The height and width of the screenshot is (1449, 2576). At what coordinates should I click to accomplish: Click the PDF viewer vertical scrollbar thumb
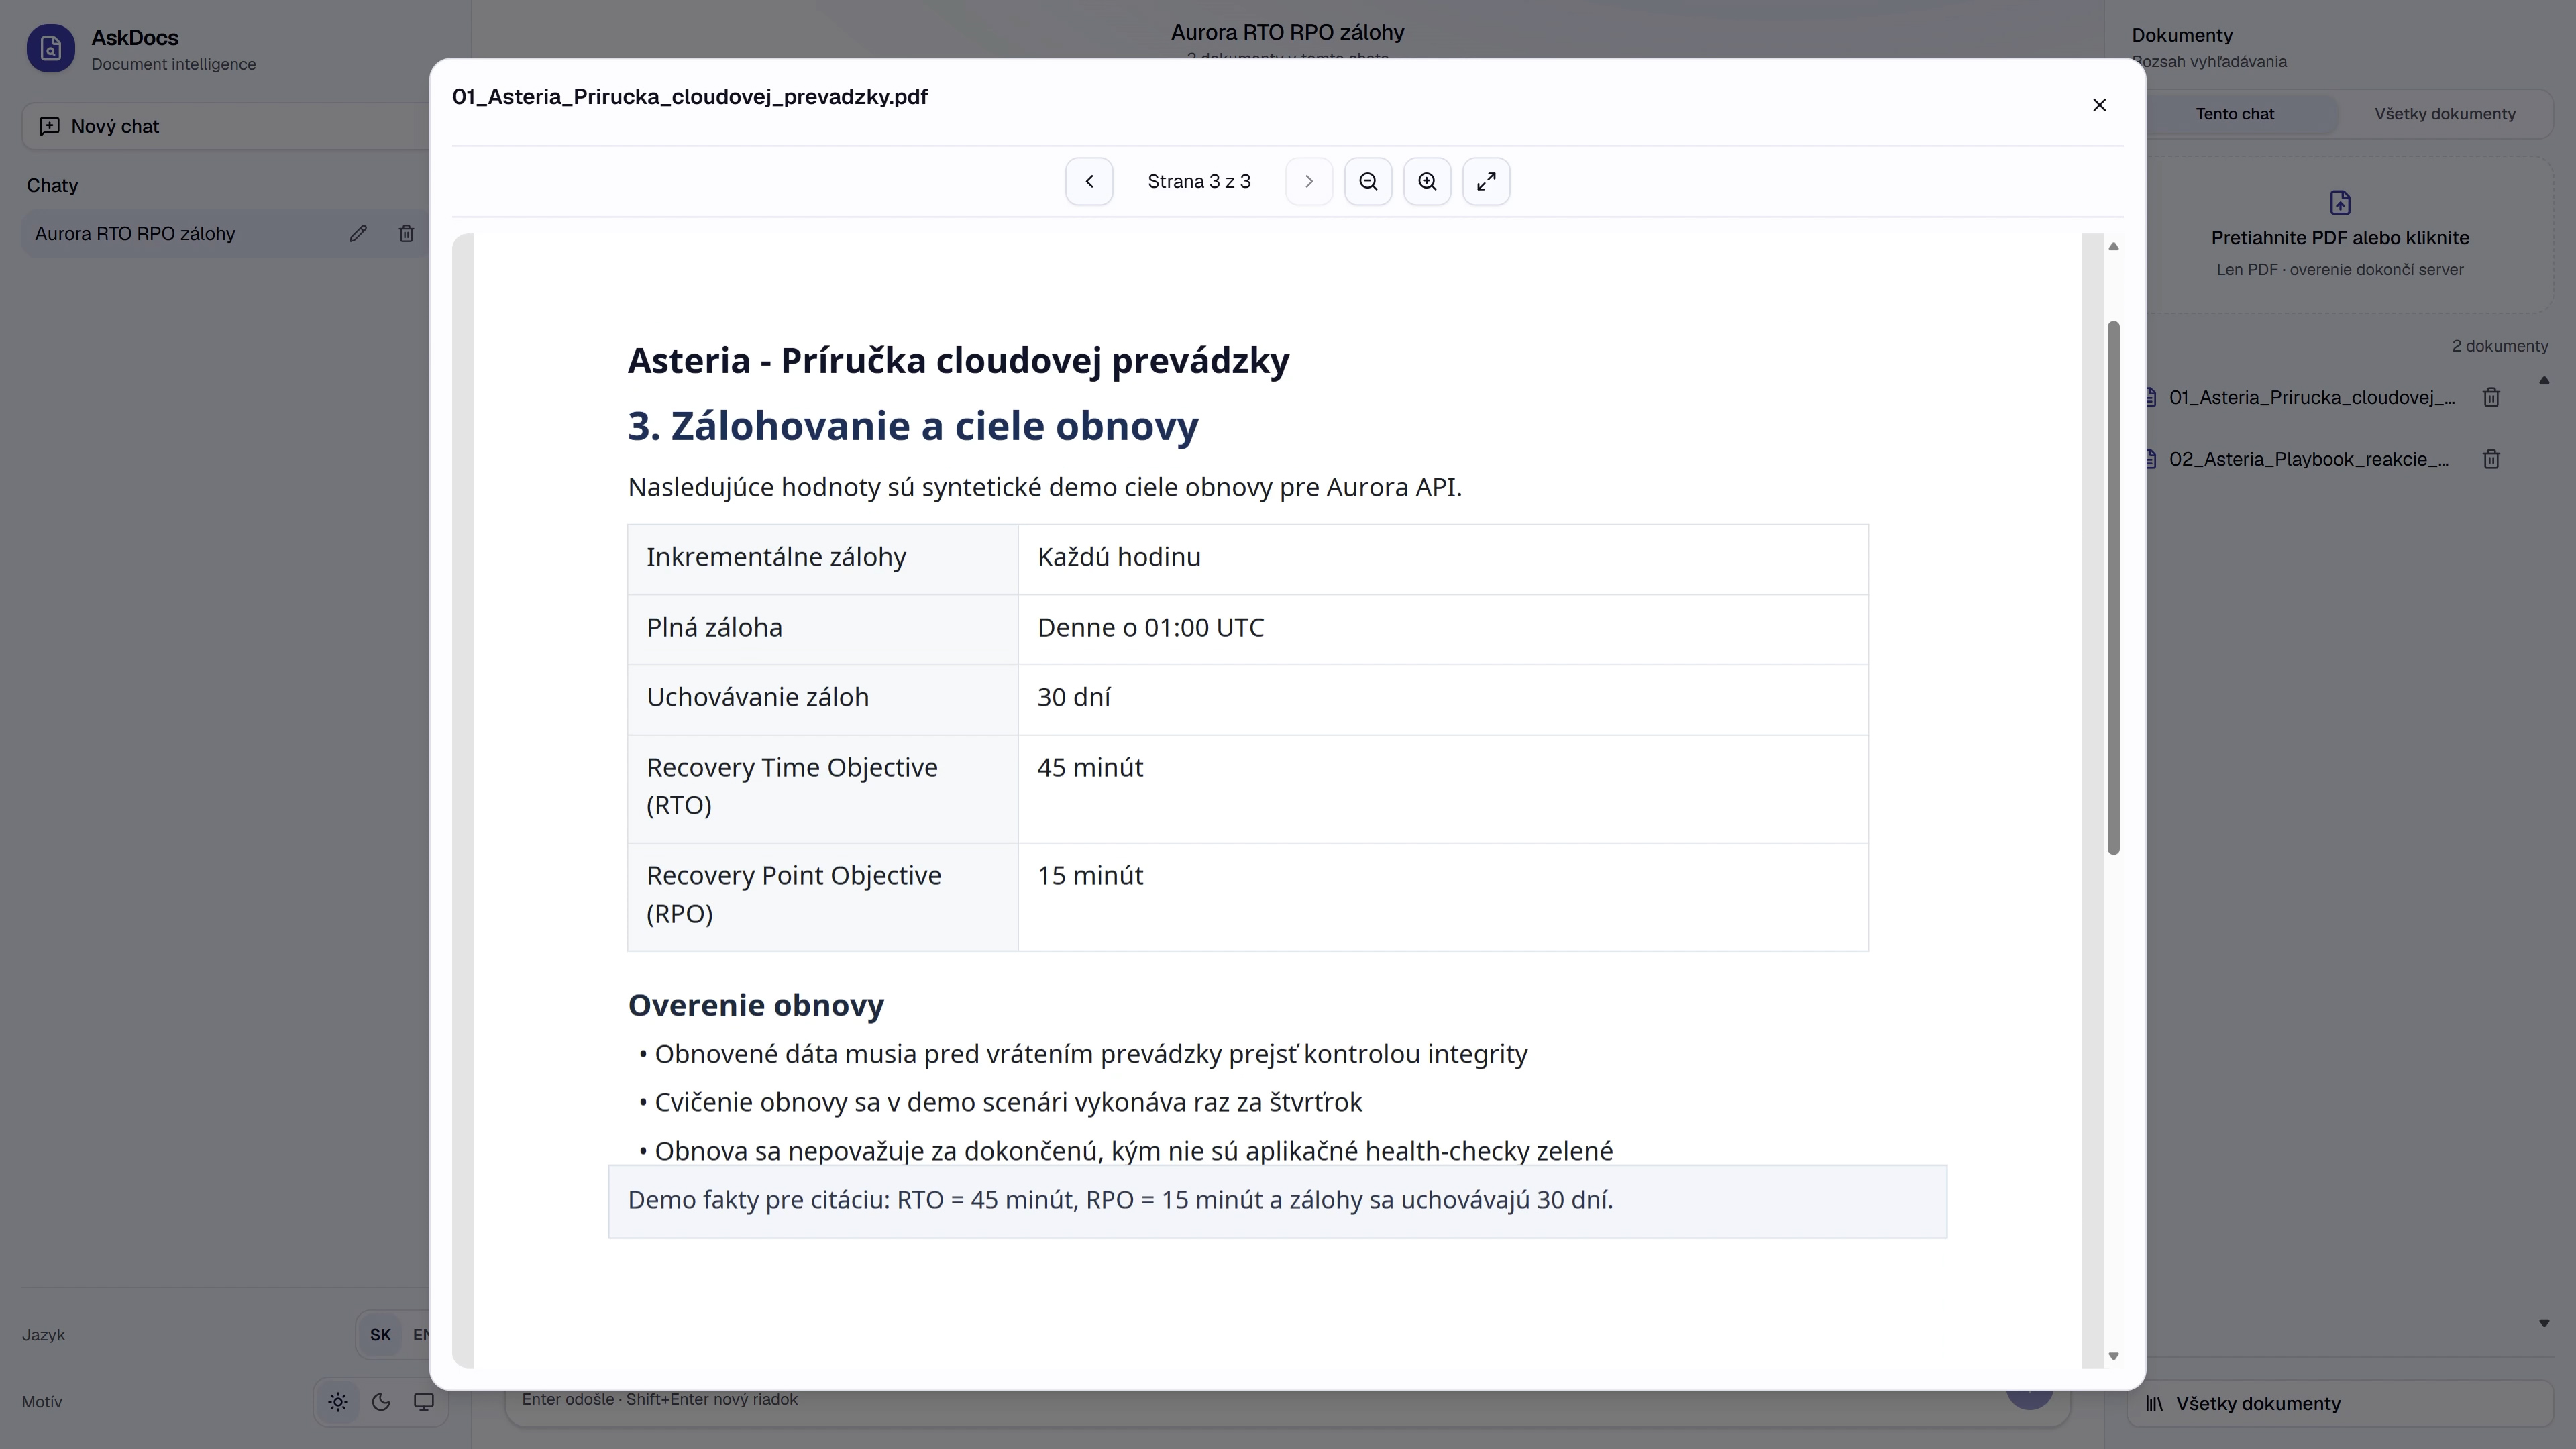pos(2113,588)
